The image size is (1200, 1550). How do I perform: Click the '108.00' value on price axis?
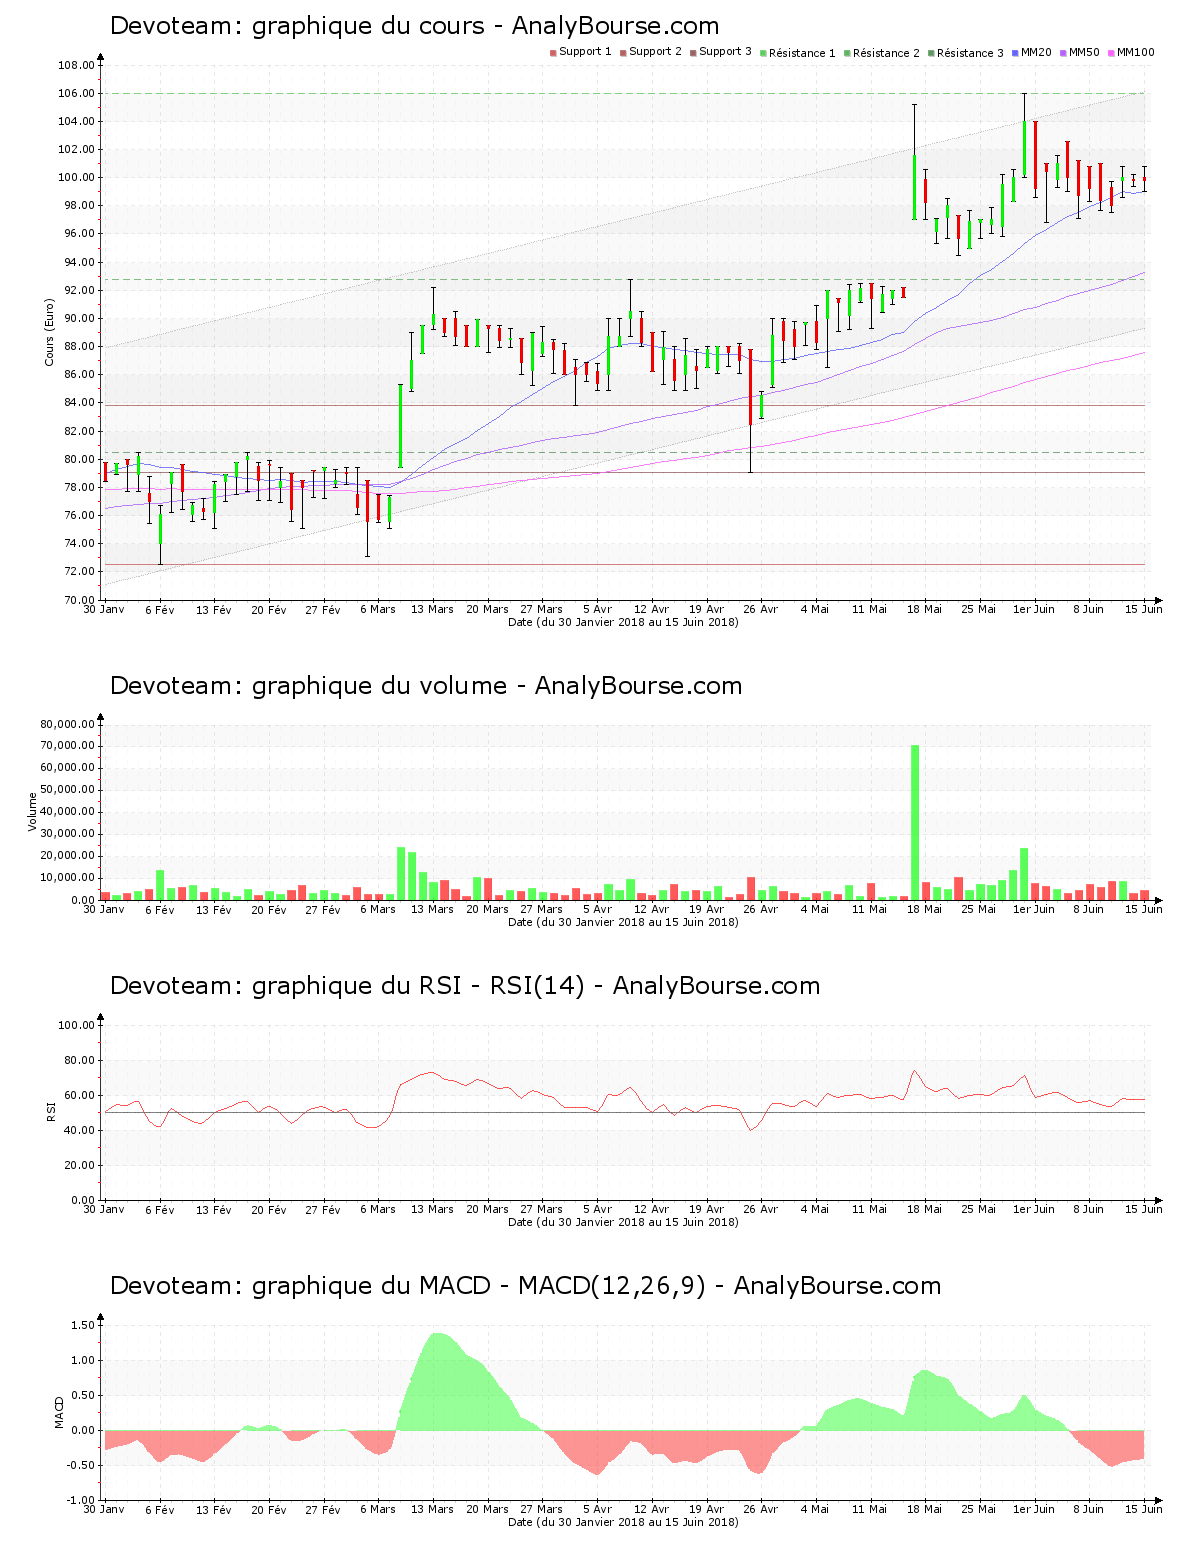76,66
